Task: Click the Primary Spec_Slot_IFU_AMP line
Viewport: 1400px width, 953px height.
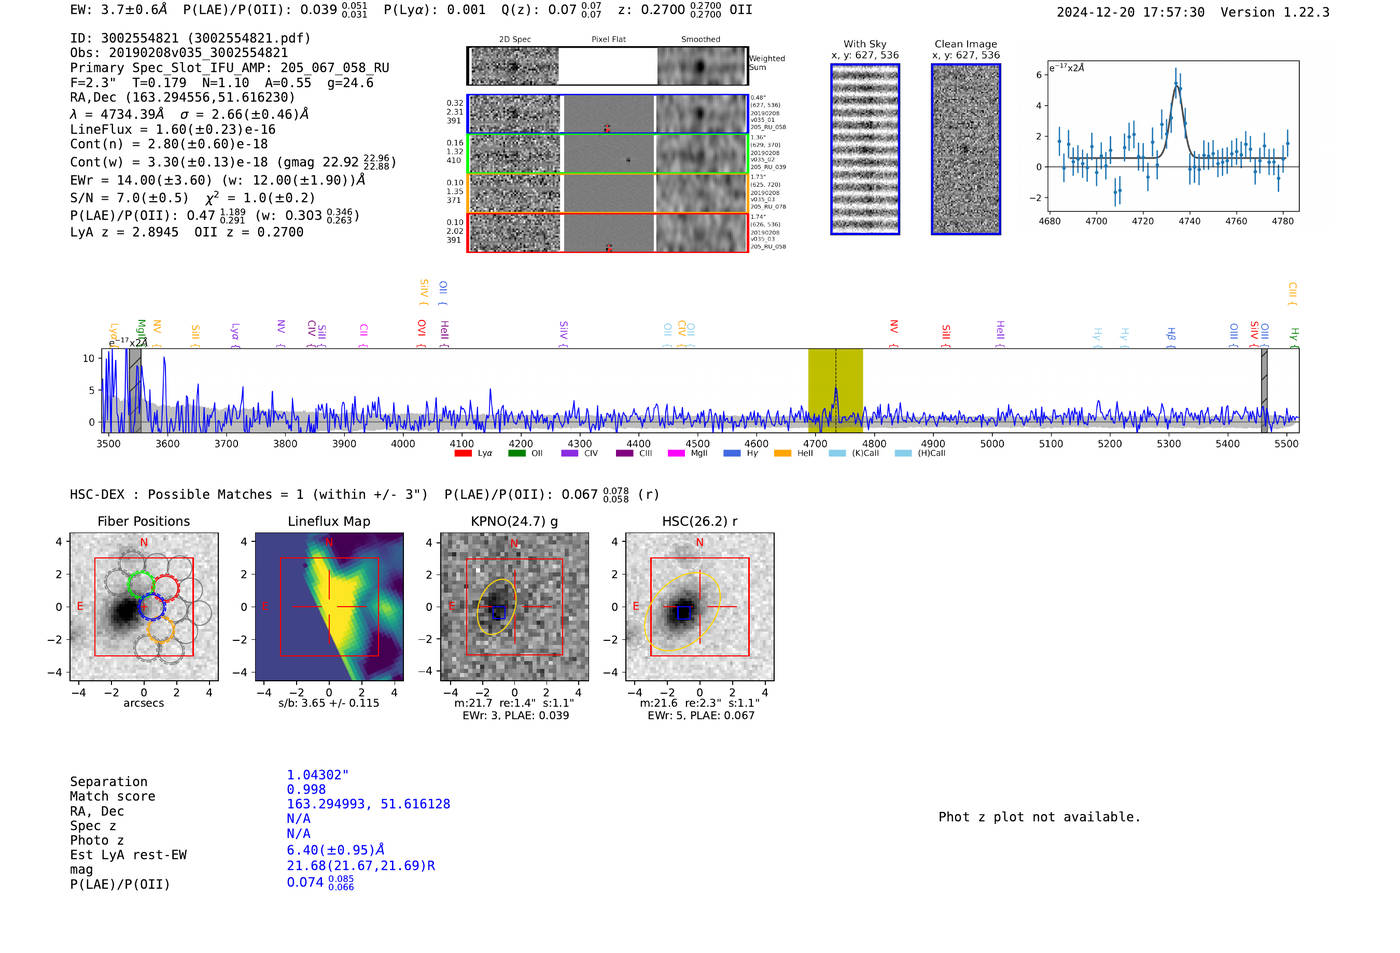Action: [230, 68]
